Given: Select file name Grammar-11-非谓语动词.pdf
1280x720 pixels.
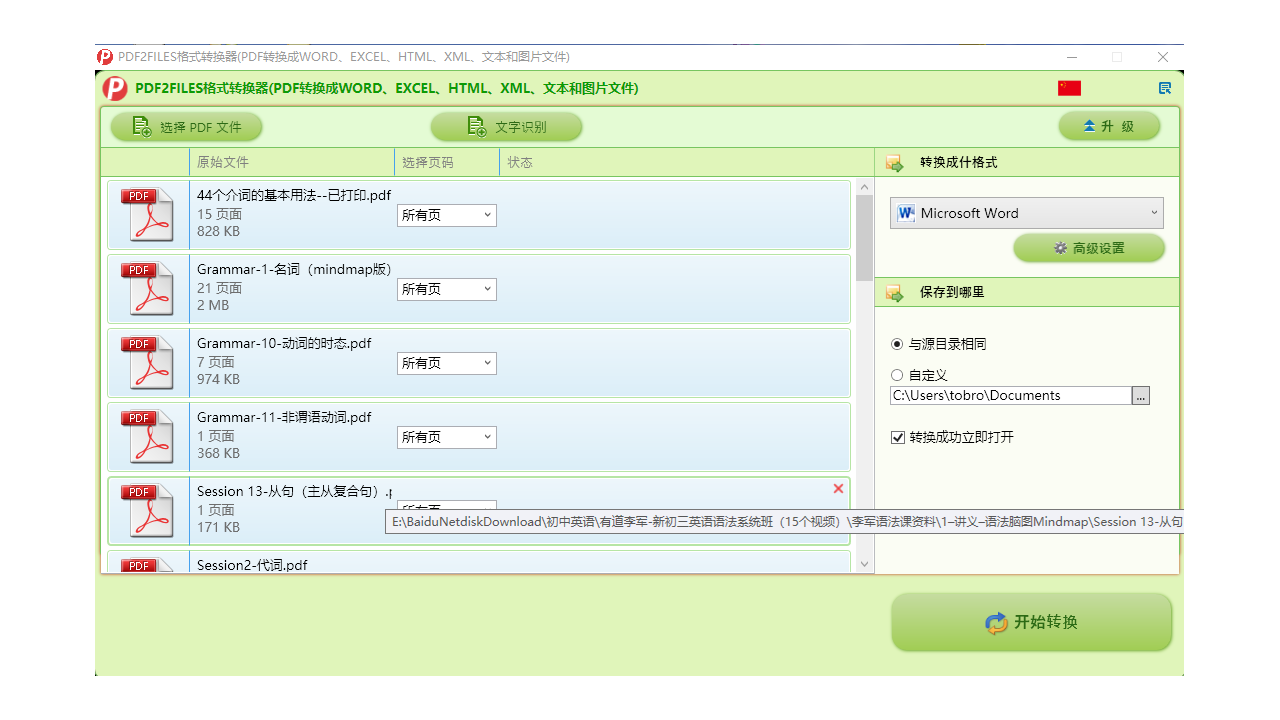Looking at the screenshot, I should [x=284, y=417].
